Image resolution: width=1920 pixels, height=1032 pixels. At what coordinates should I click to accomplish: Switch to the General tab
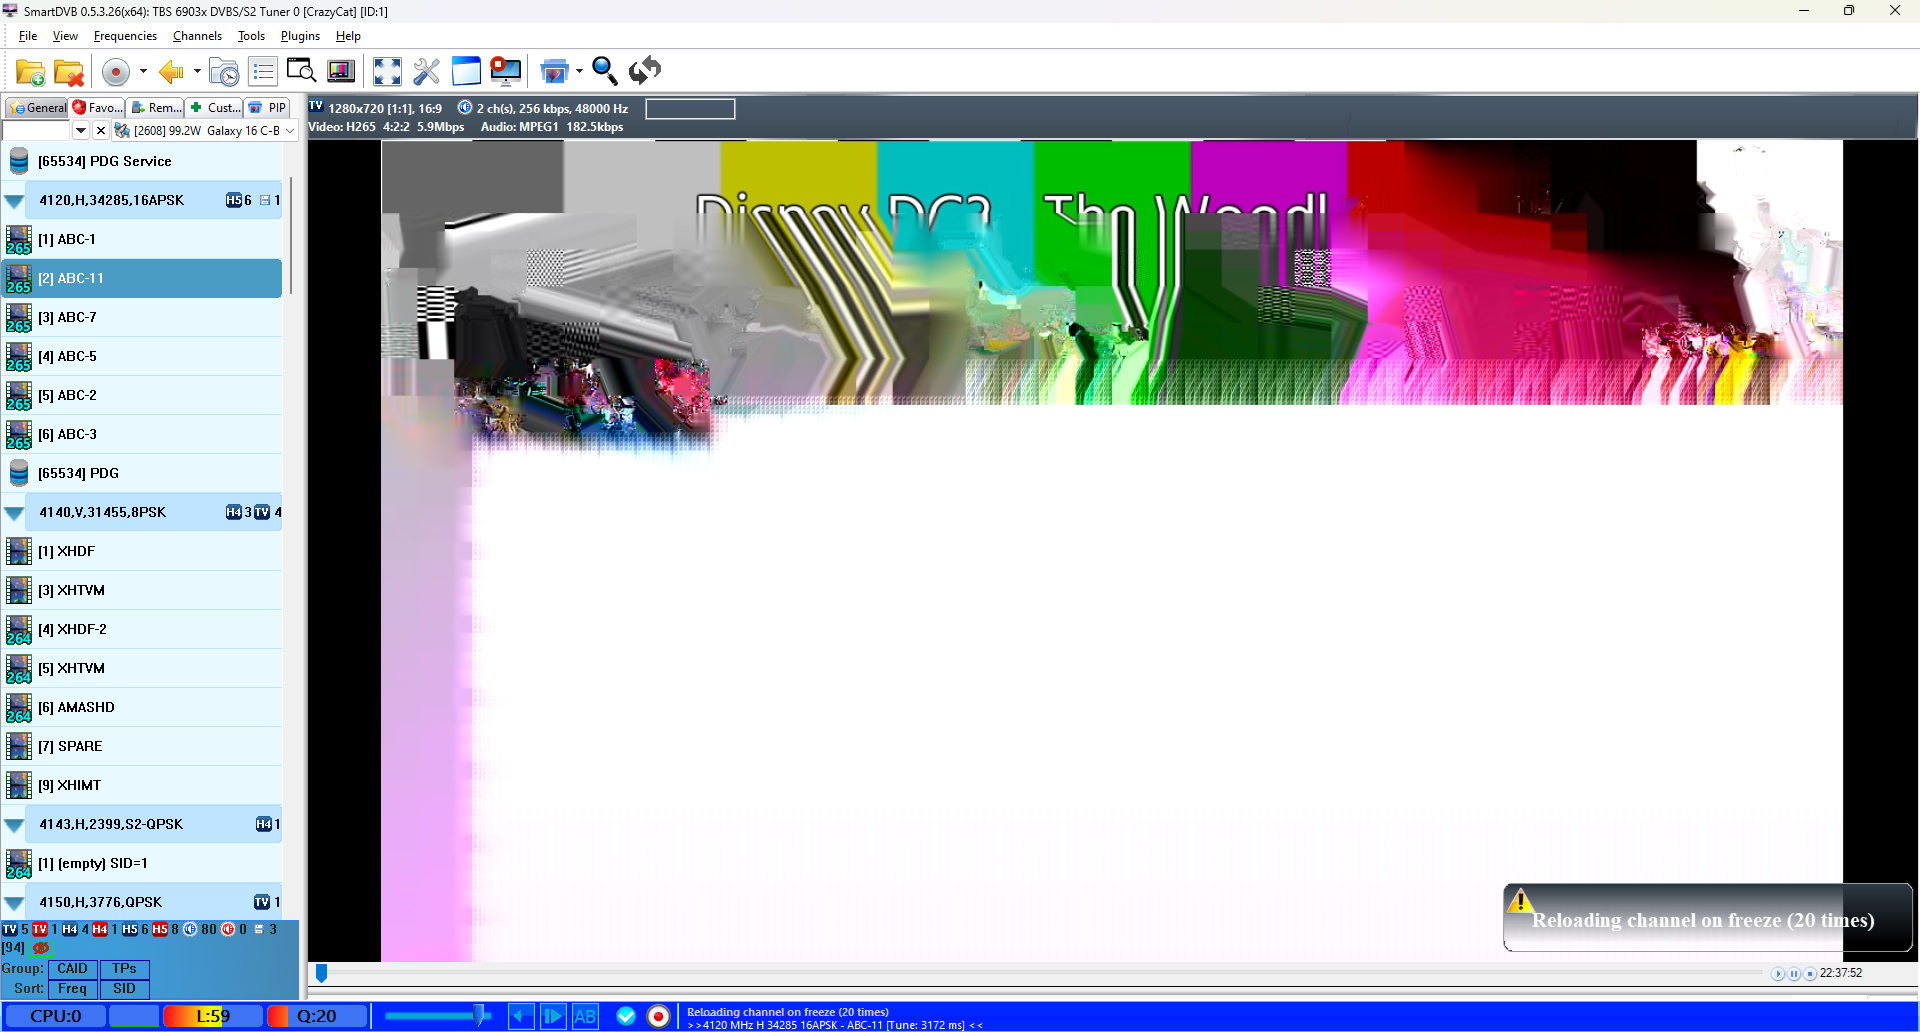(37, 108)
